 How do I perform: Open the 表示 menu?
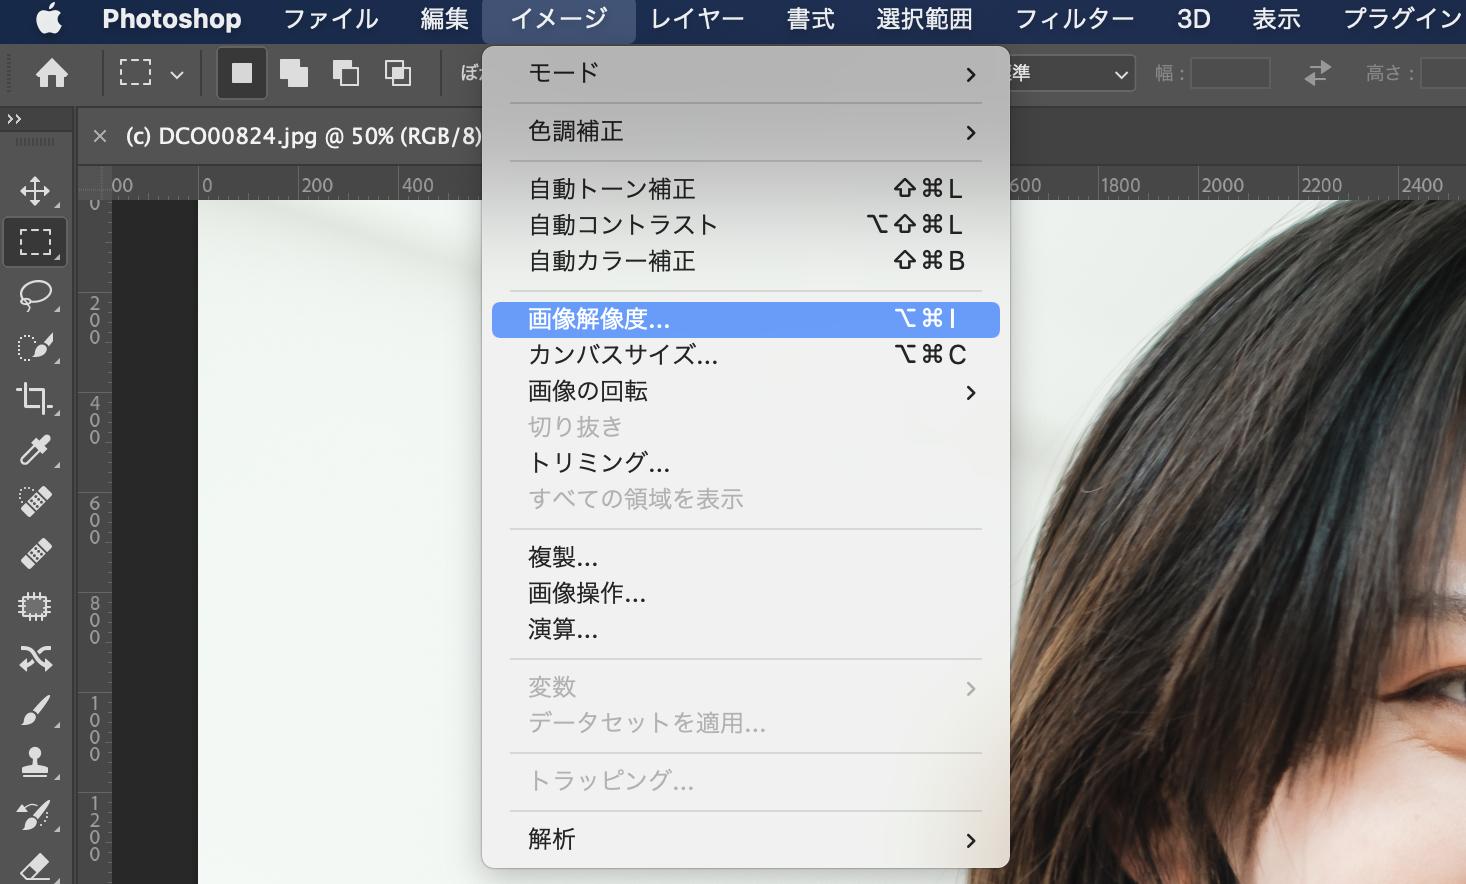pos(1276,19)
